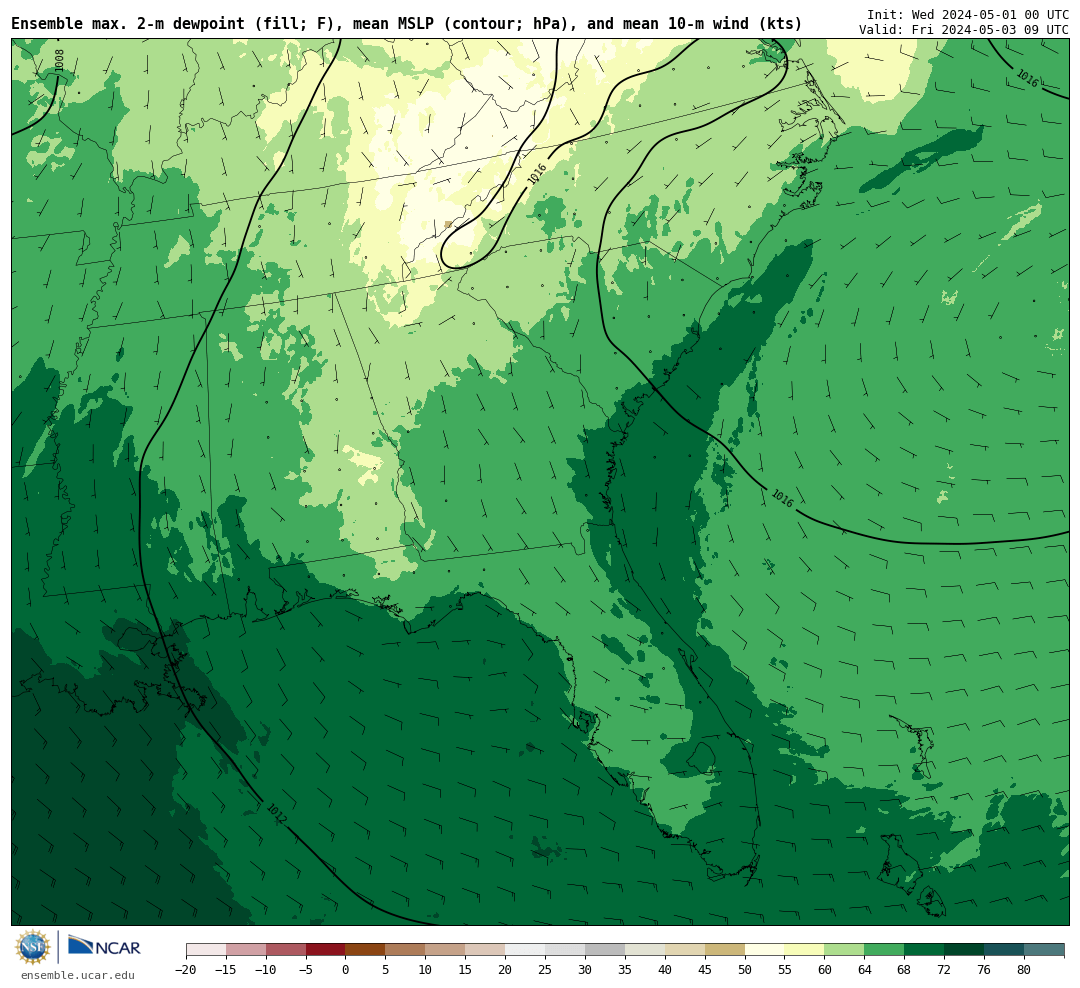Pick the 76 to 80 dark teal swatch

[x=1005, y=950]
